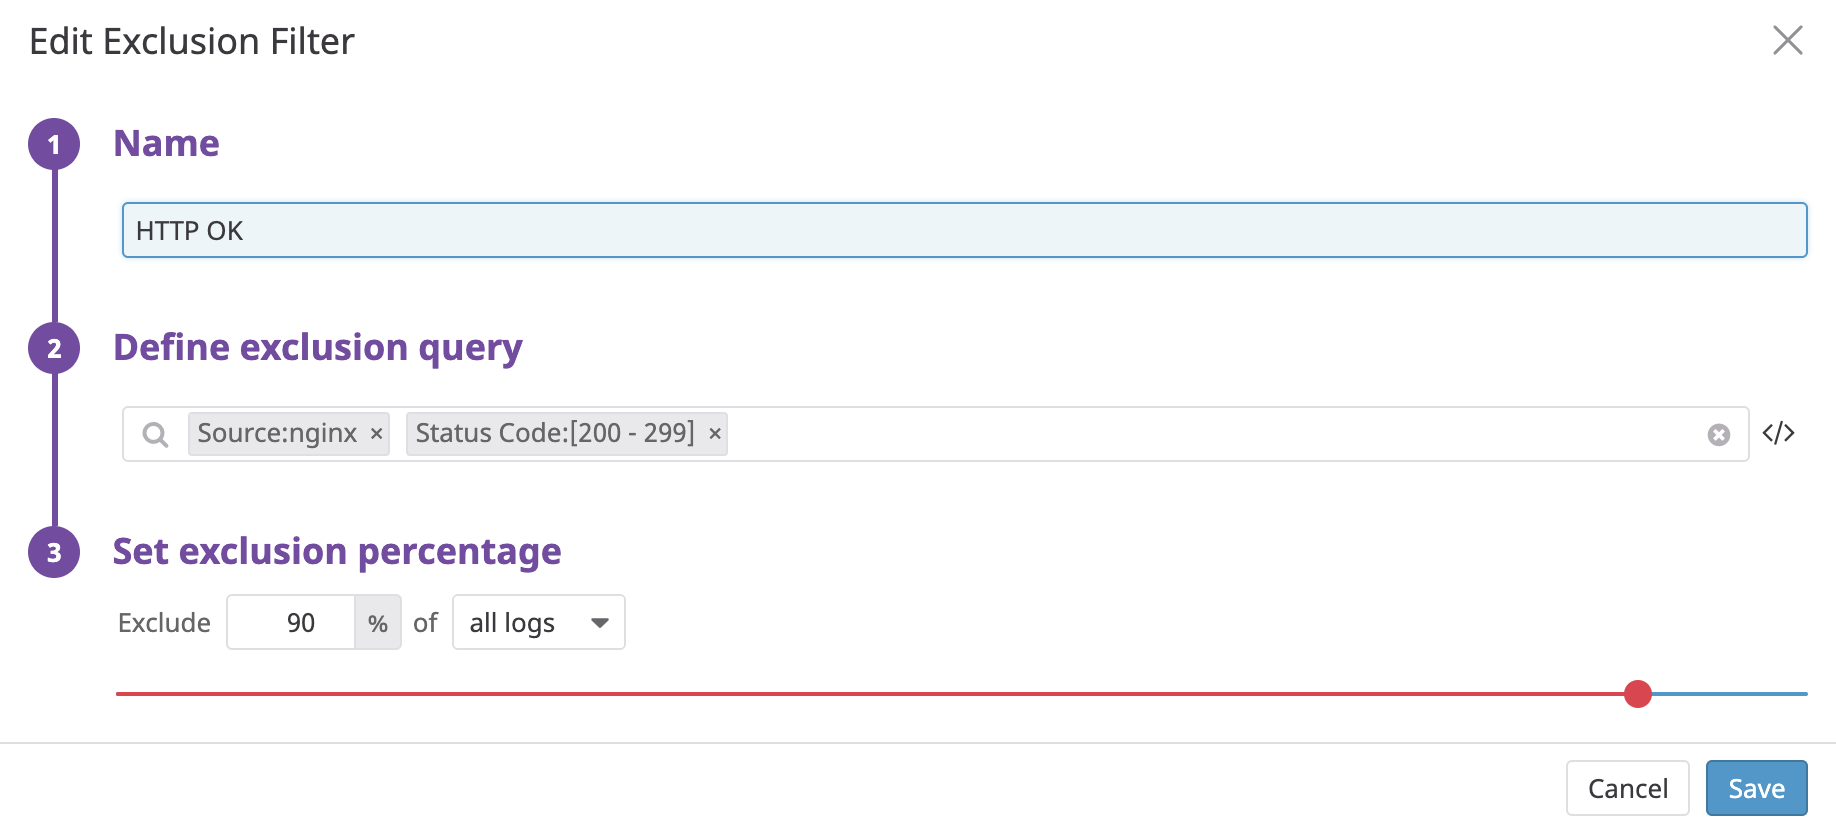Save the exclusion filter

tap(1756, 789)
